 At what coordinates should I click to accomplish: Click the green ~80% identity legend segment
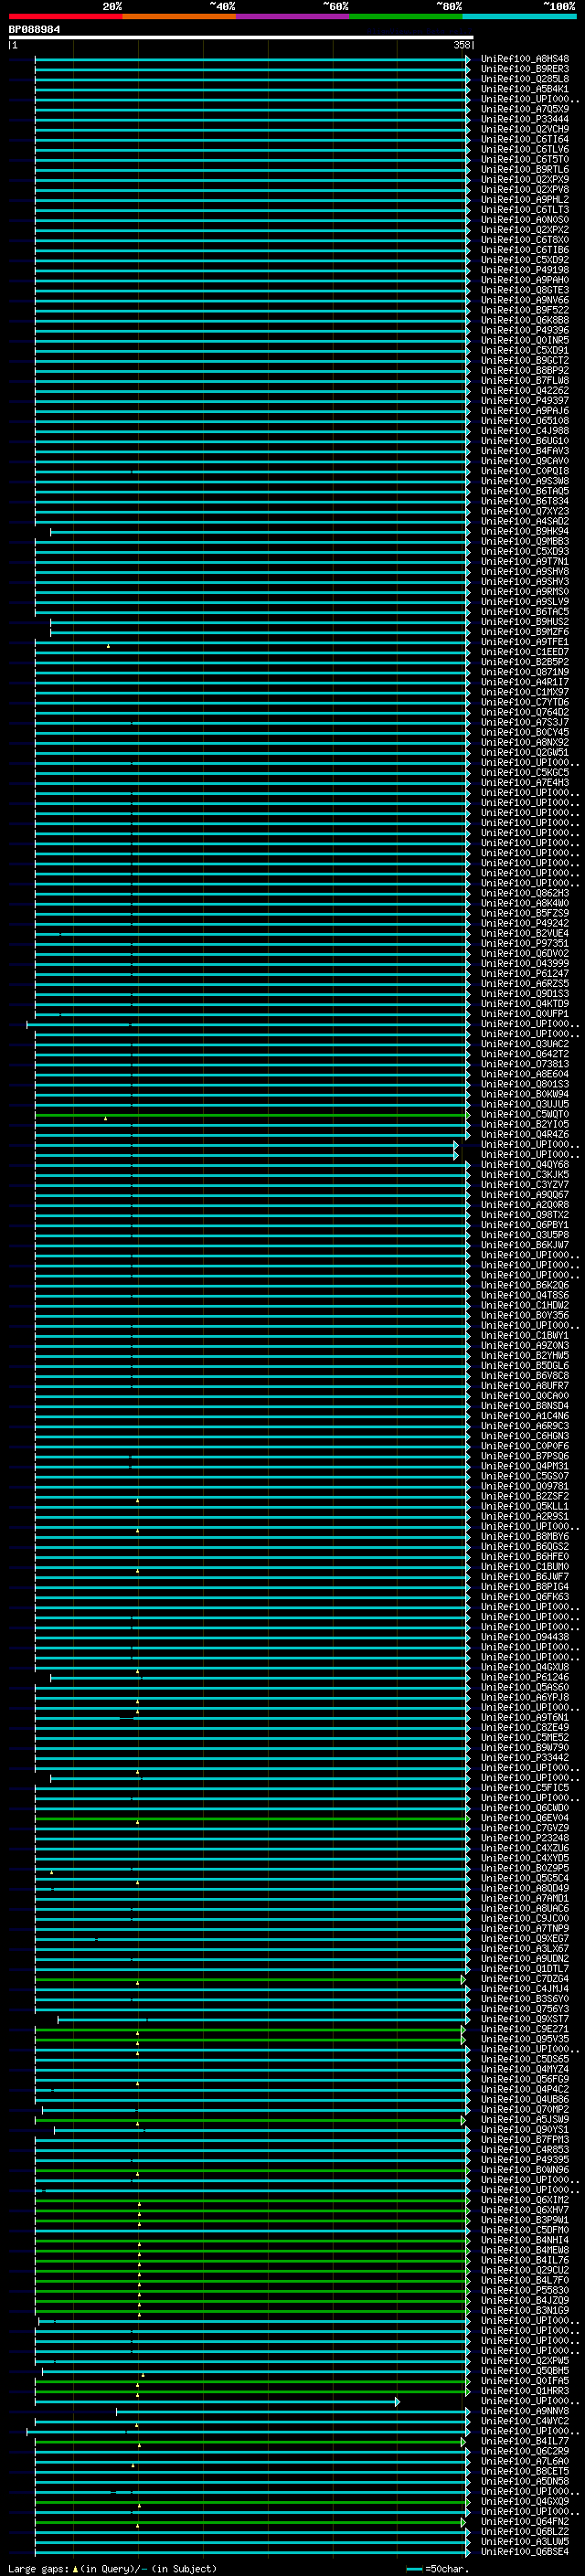coord(406,16)
